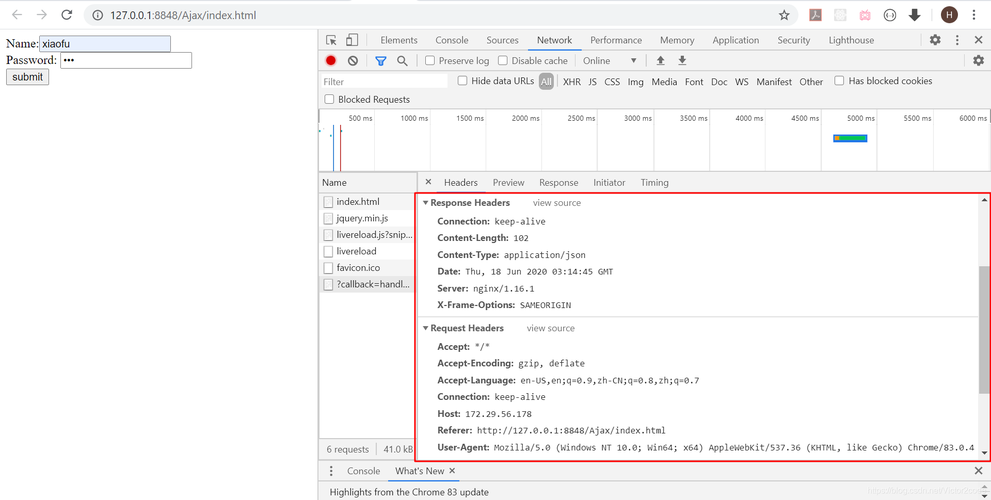
Task: Click view source for Request Headers
Action: pyautogui.click(x=550, y=328)
